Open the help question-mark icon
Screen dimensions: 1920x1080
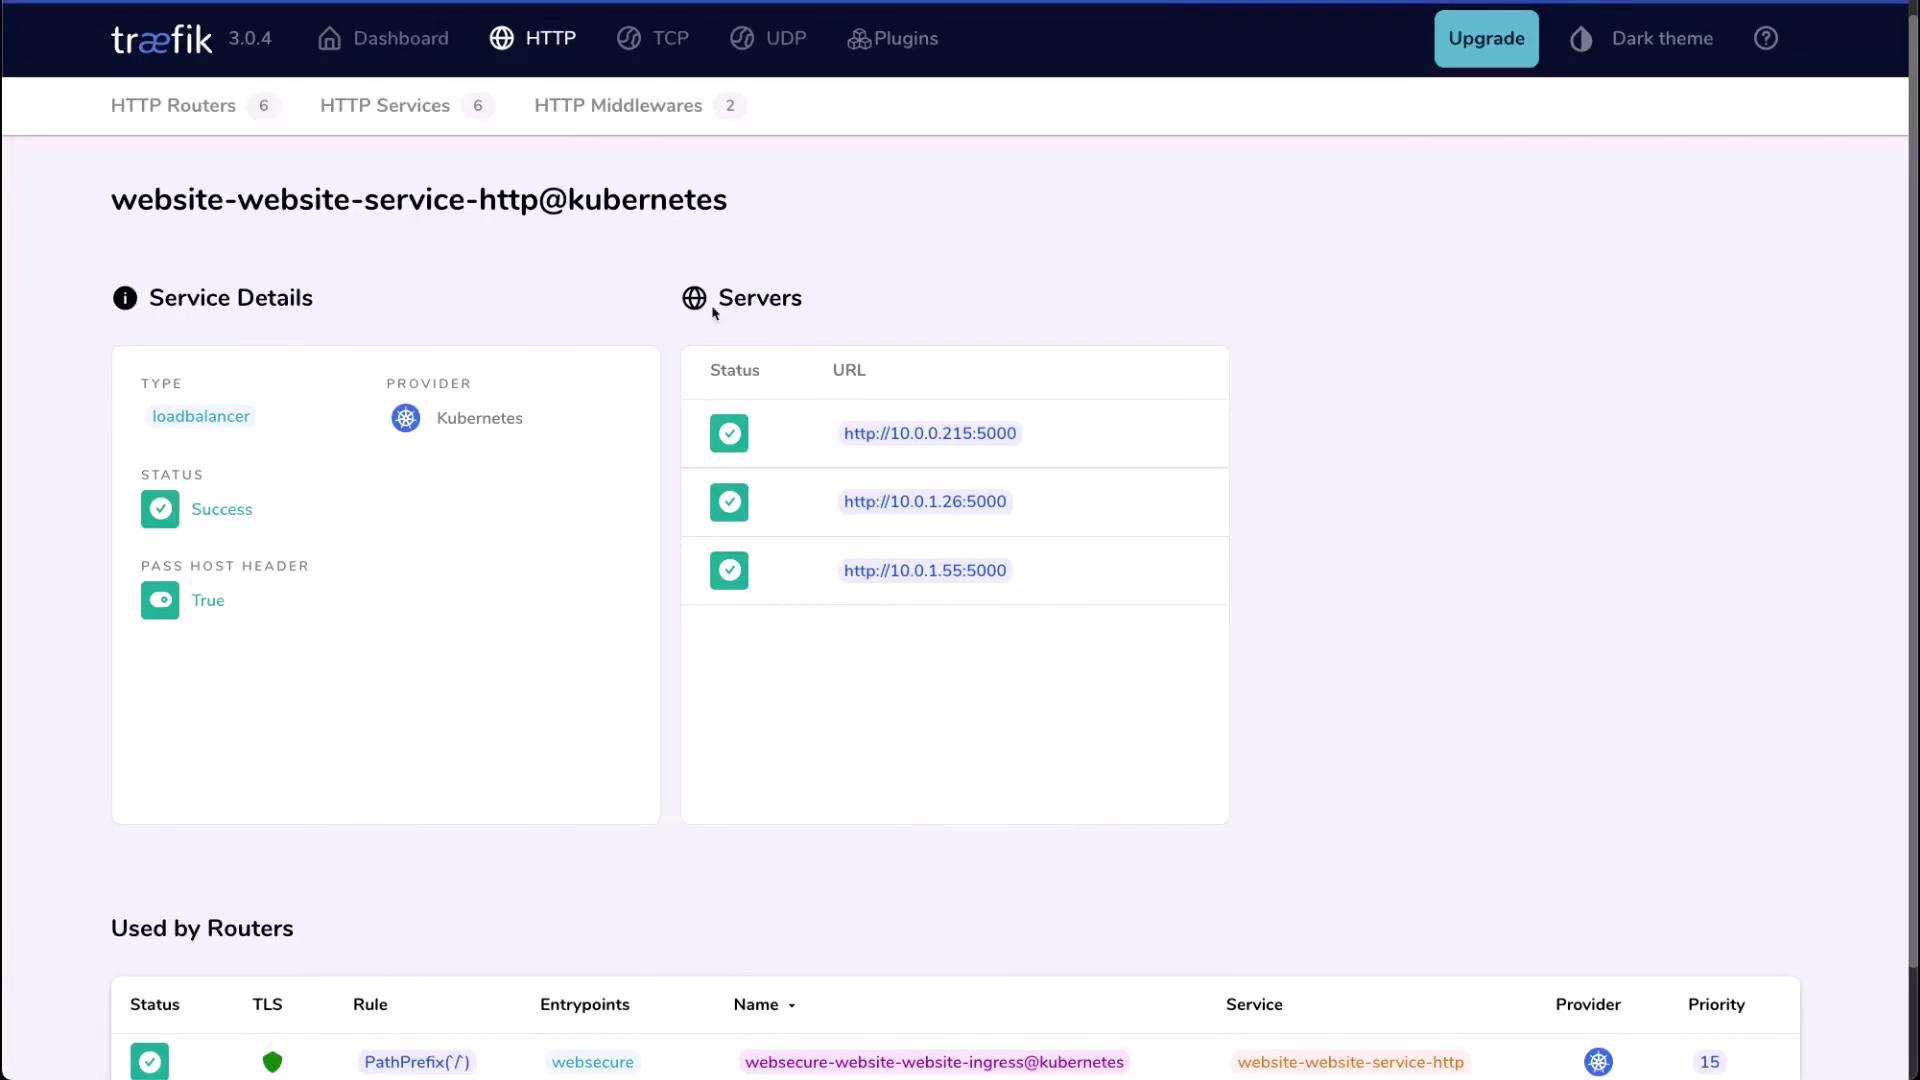click(x=1766, y=39)
